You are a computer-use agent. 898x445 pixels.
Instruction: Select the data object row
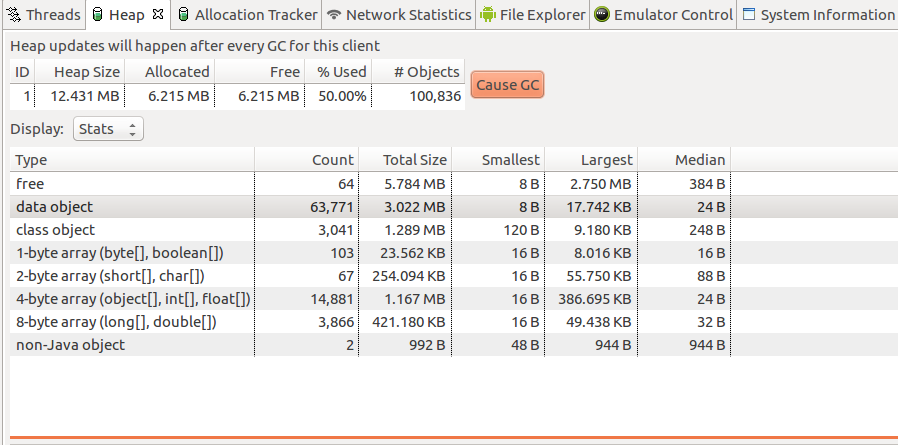454,207
